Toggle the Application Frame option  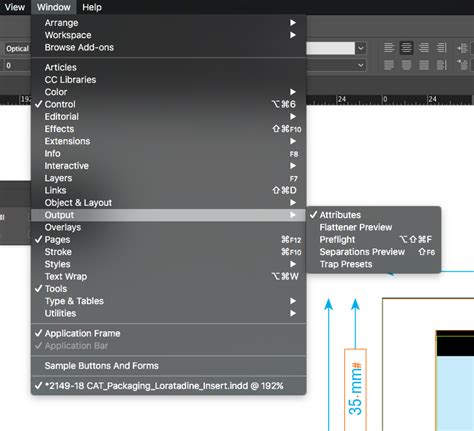[169, 333]
